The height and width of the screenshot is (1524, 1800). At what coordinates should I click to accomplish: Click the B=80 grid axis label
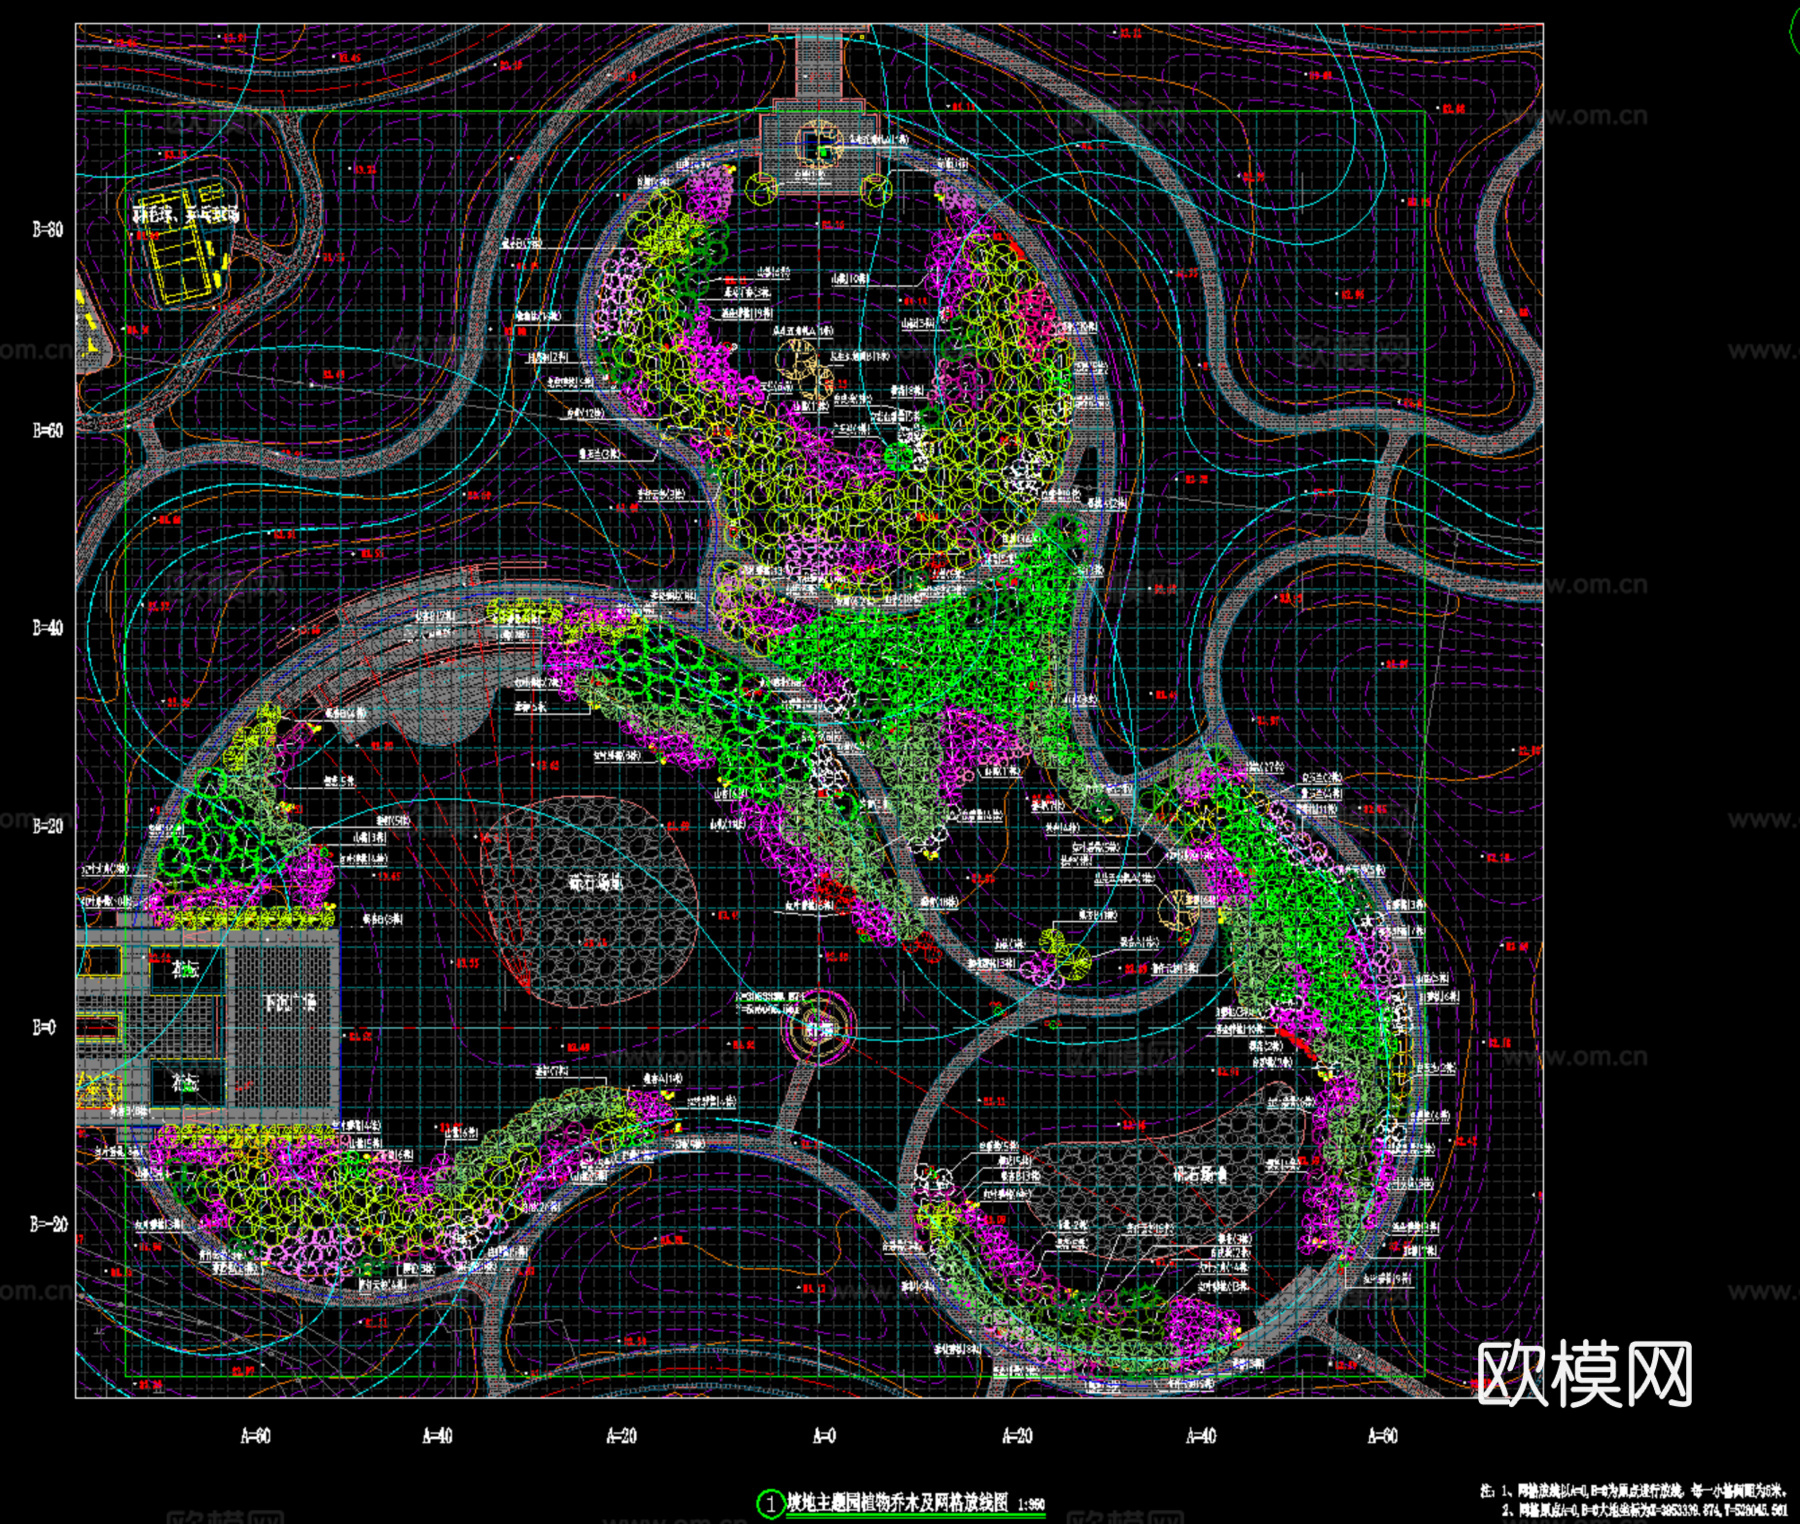click(x=48, y=229)
